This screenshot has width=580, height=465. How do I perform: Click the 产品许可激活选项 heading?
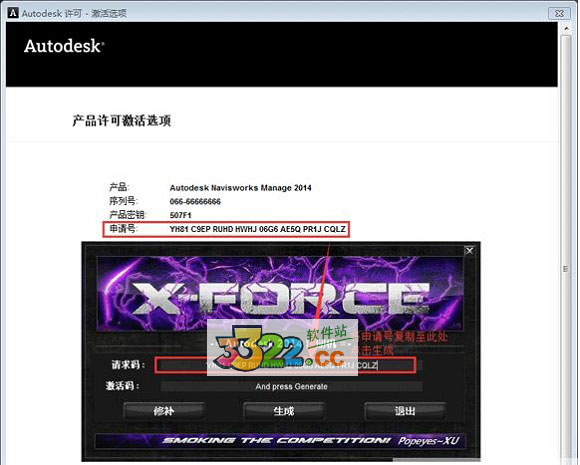122,121
